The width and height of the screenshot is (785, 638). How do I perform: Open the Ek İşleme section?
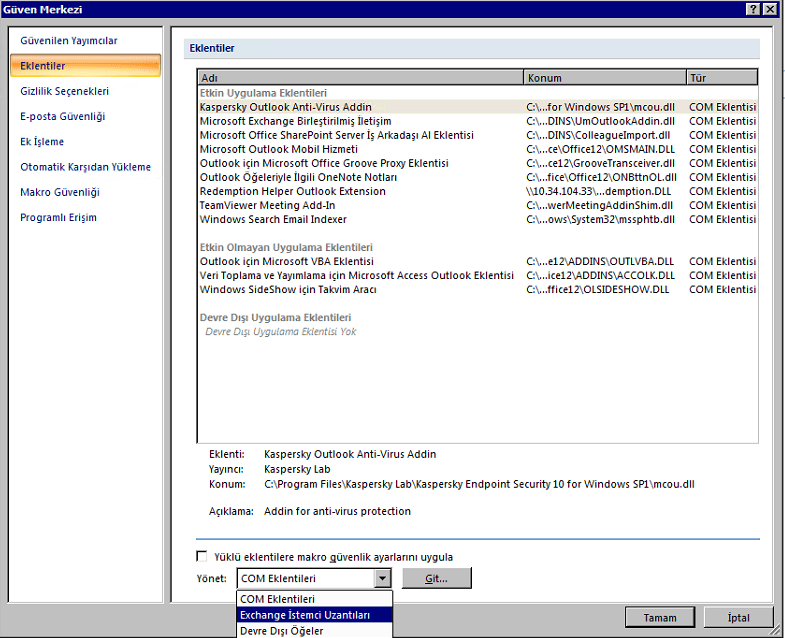click(42, 142)
